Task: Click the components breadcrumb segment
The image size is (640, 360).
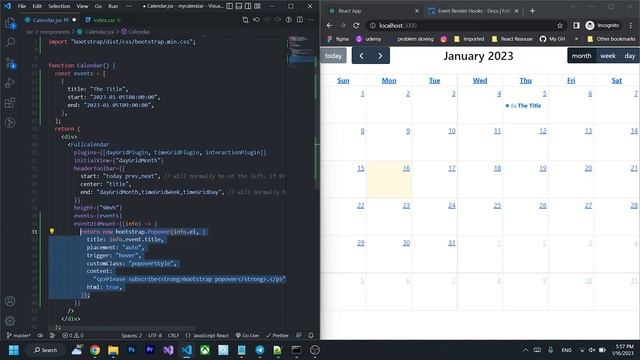Action: tap(55, 31)
